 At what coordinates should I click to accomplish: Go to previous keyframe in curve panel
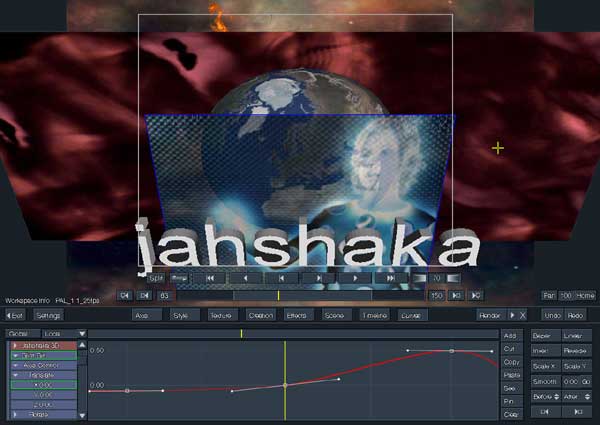pos(545,412)
